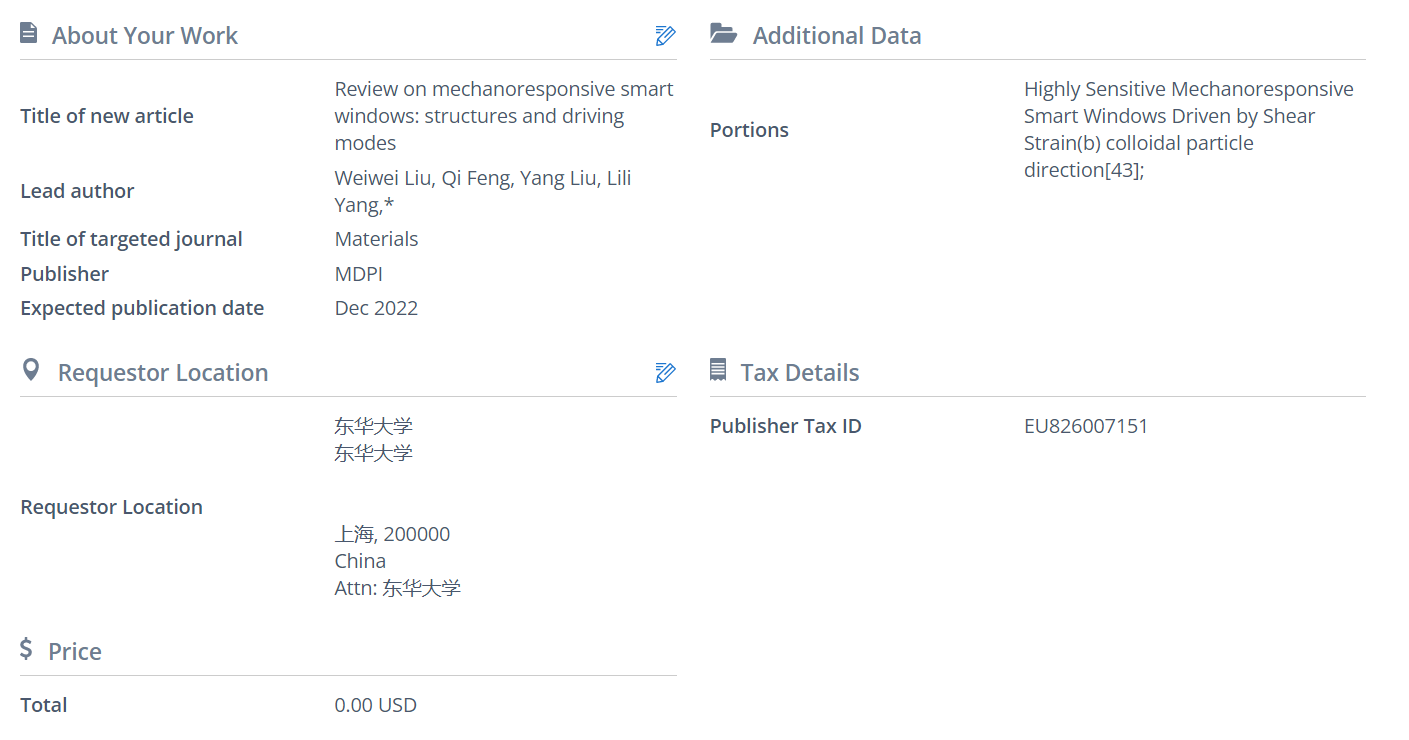Viewport: 1409px width, 740px height.
Task: Click the Portions text about Shear Strain
Action: (1188, 130)
